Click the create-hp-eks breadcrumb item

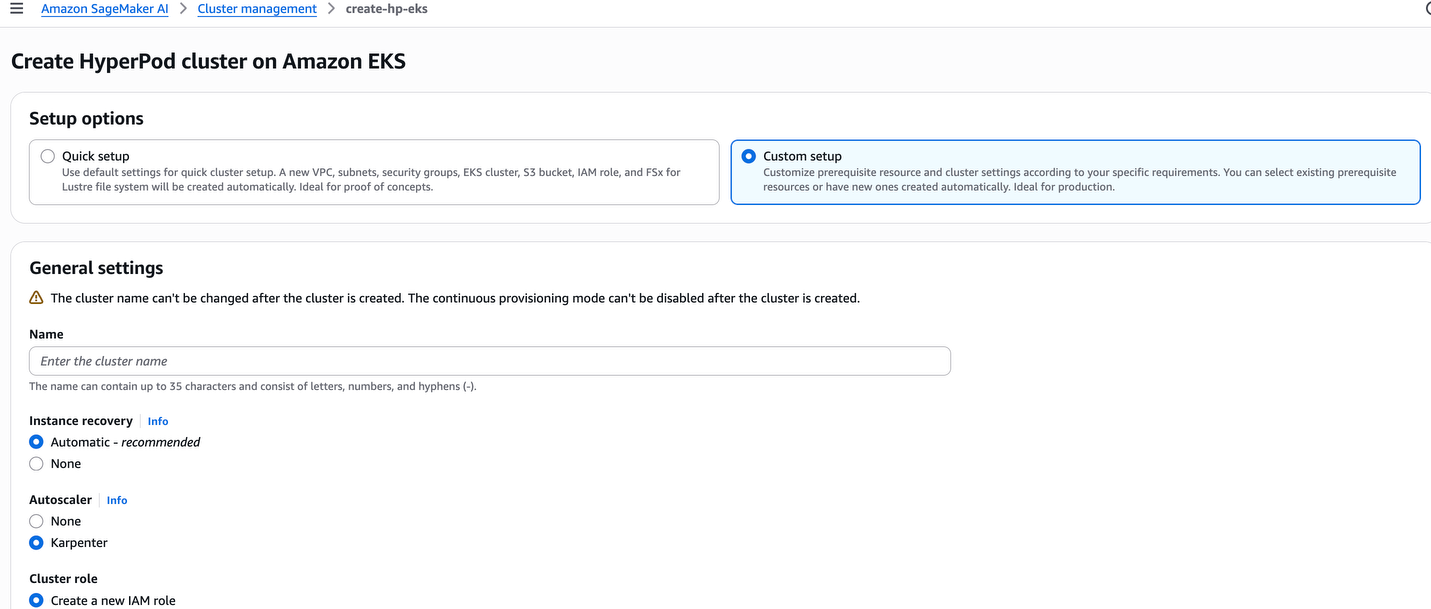tap(386, 9)
